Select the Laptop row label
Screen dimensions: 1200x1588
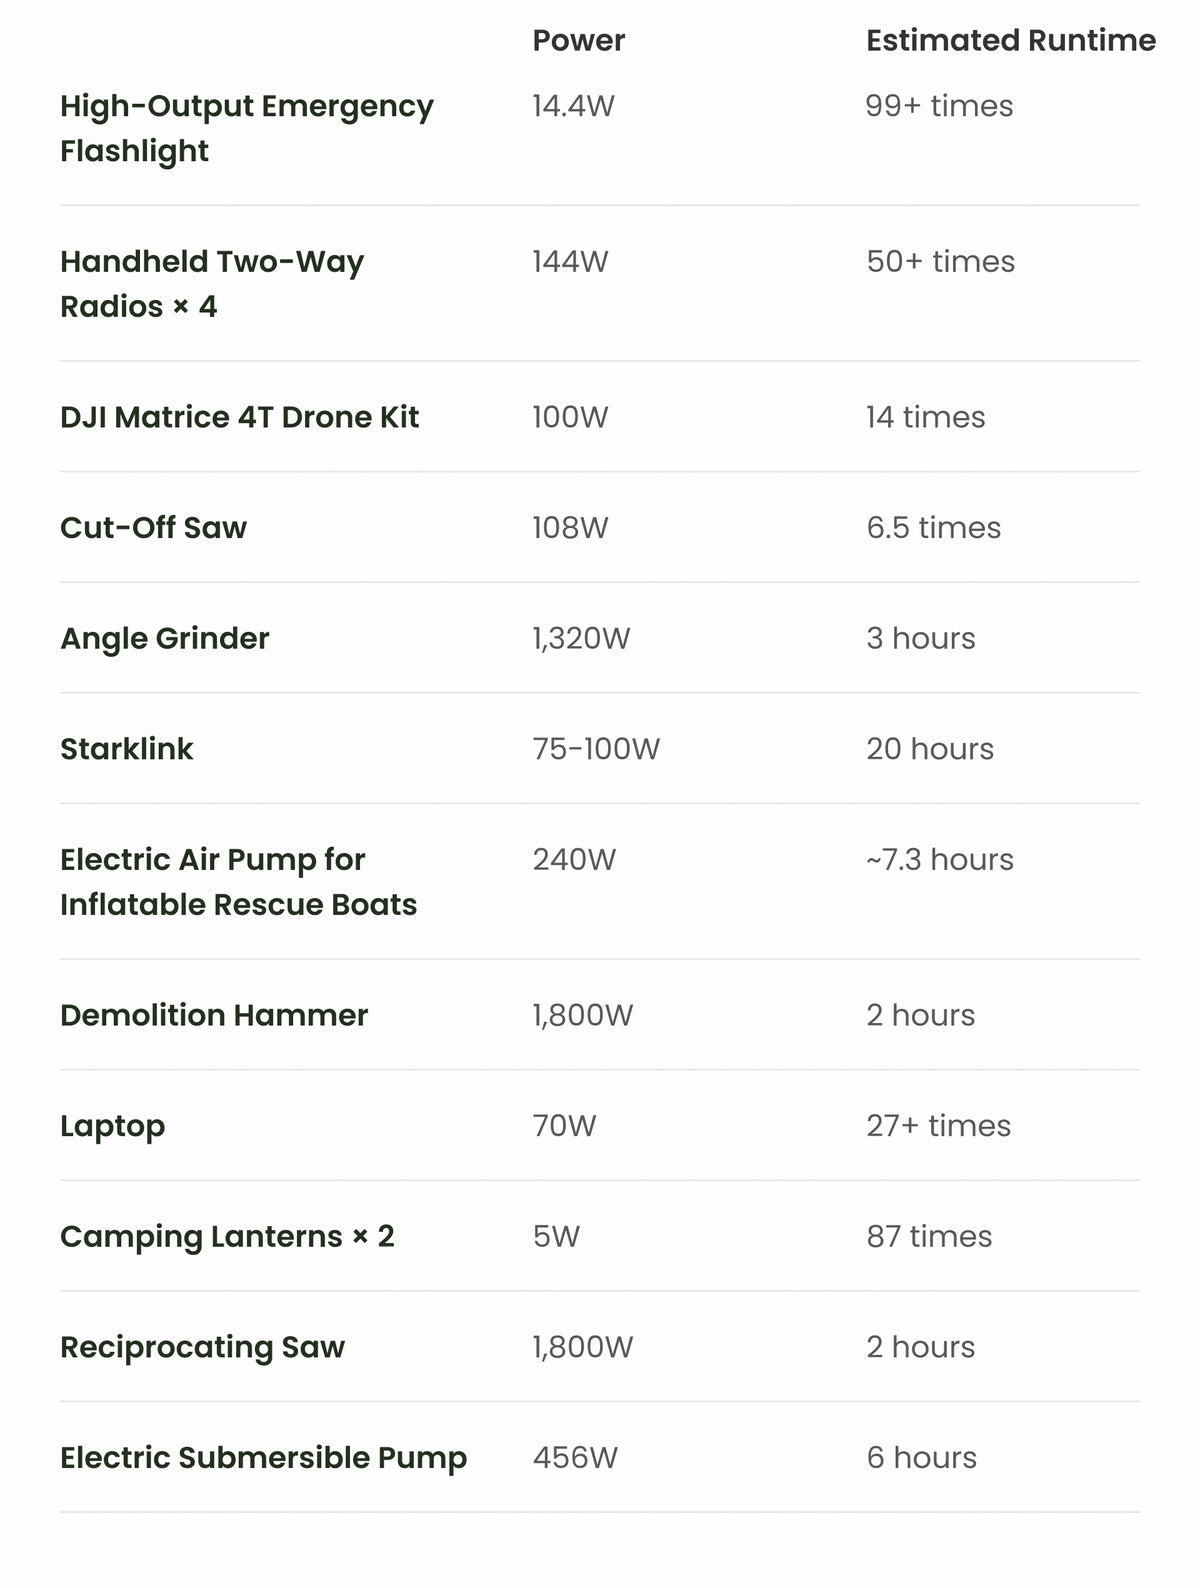(113, 1126)
